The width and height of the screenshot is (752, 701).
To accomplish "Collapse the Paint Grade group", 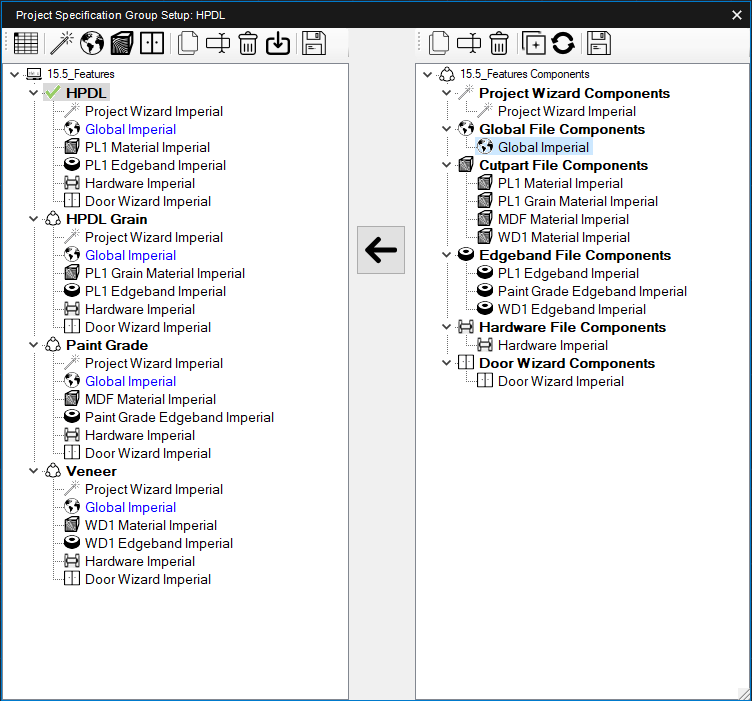I will click(33, 345).
